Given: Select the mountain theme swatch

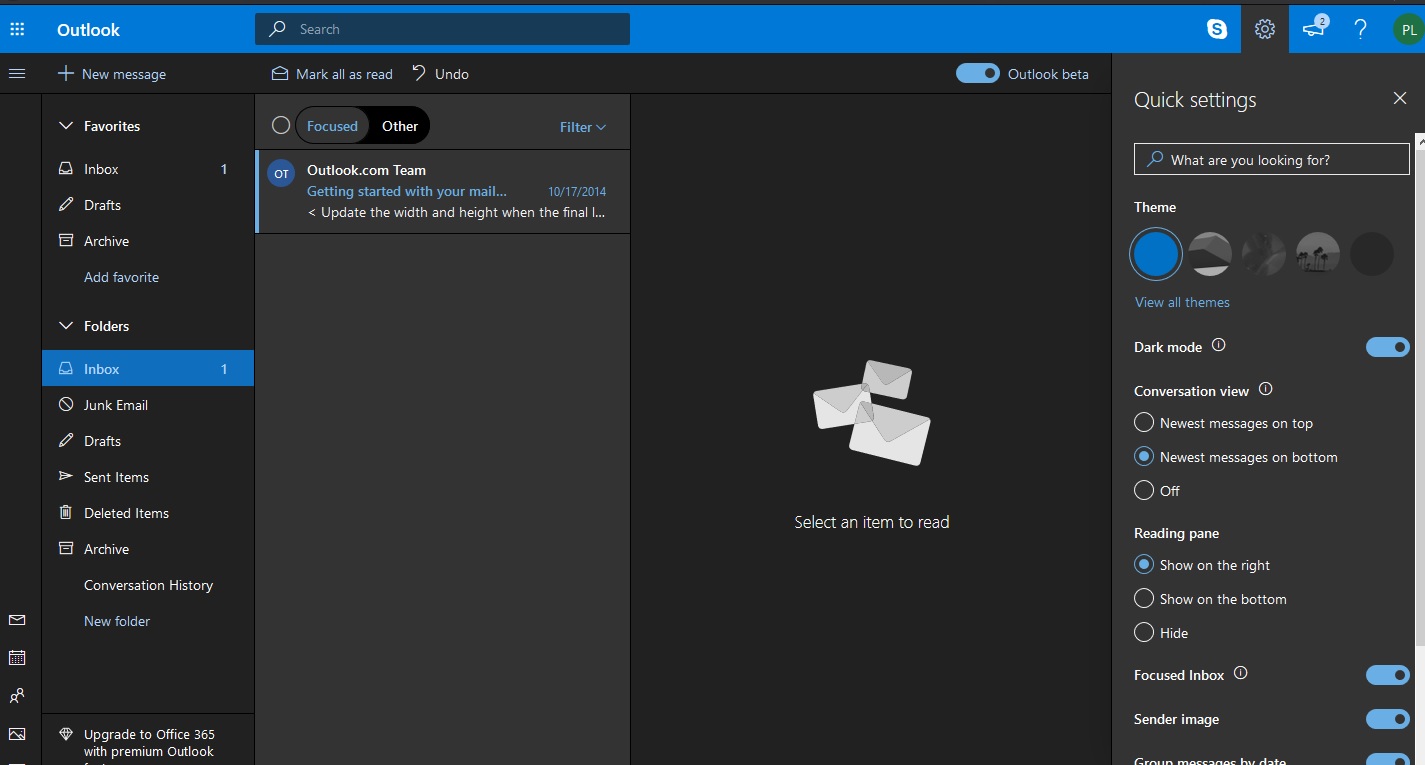Looking at the screenshot, I should pyautogui.click(x=1210, y=254).
